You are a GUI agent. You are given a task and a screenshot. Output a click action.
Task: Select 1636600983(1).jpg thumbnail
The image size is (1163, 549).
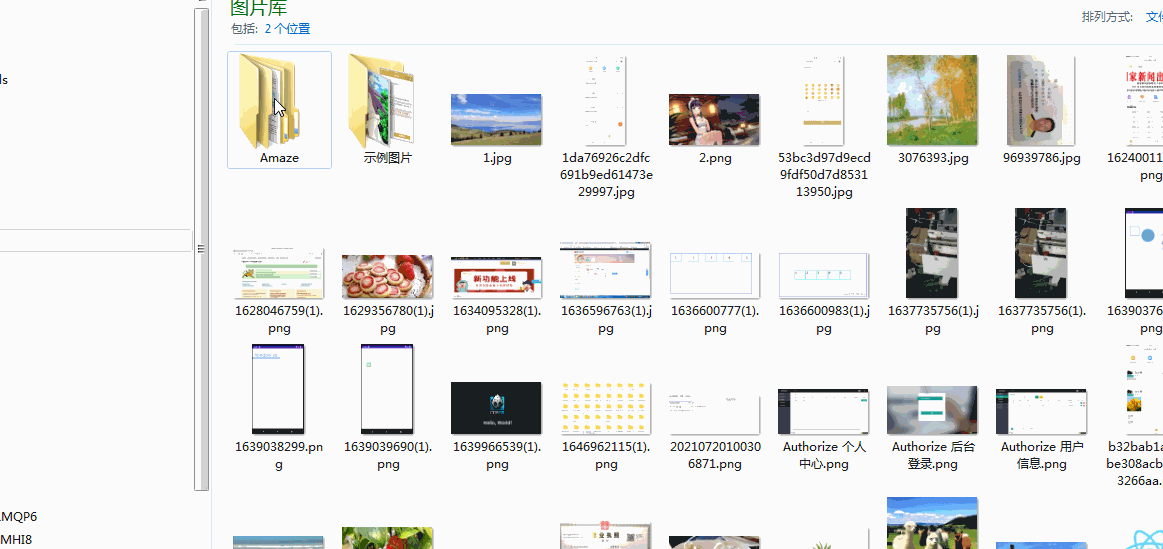point(823,275)
